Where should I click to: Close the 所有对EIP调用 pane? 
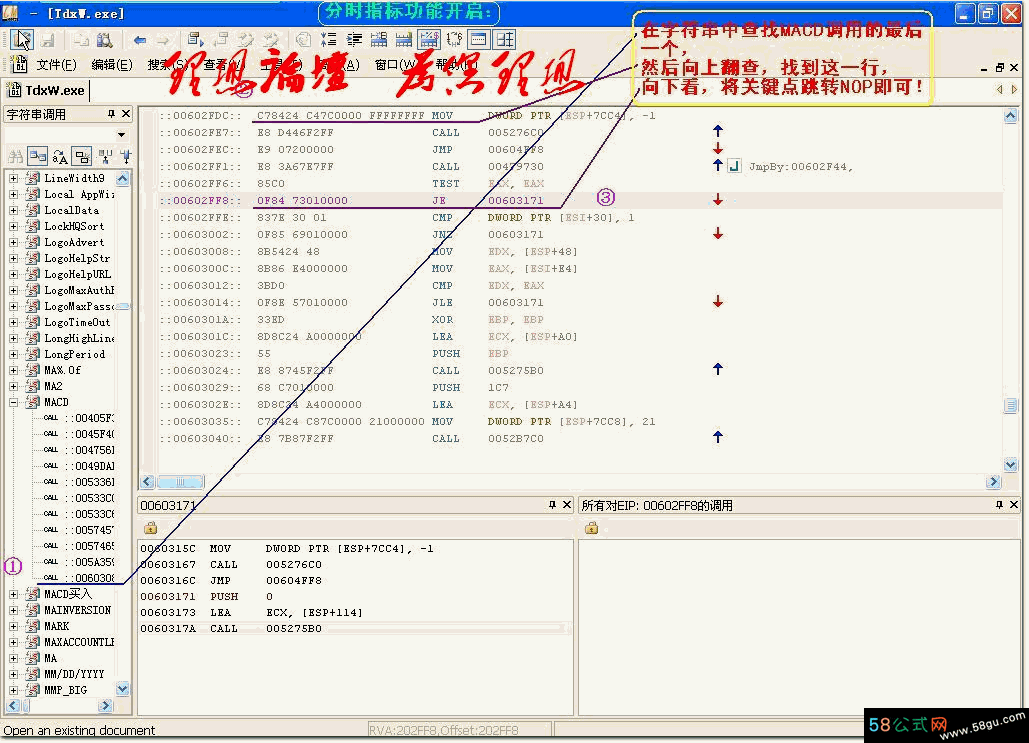pyautogui.click(x=1014, y=505)
